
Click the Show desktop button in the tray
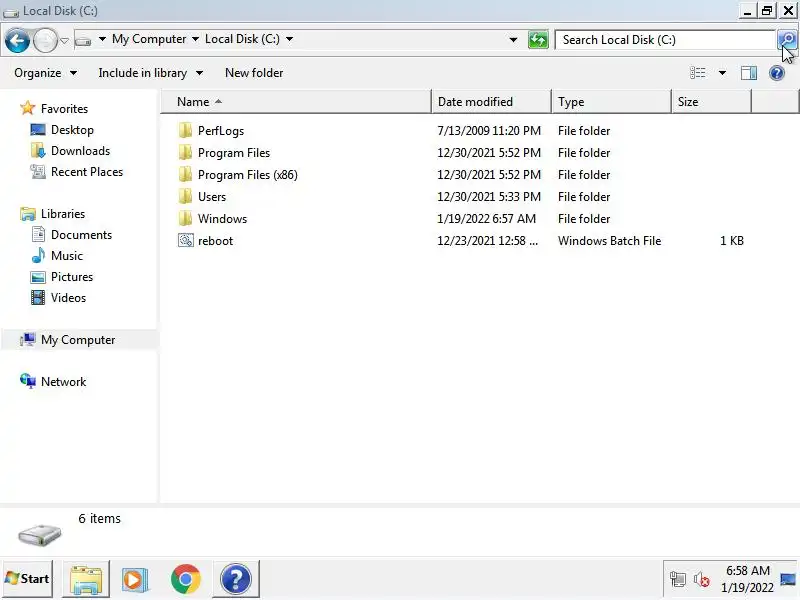(788, 579)
